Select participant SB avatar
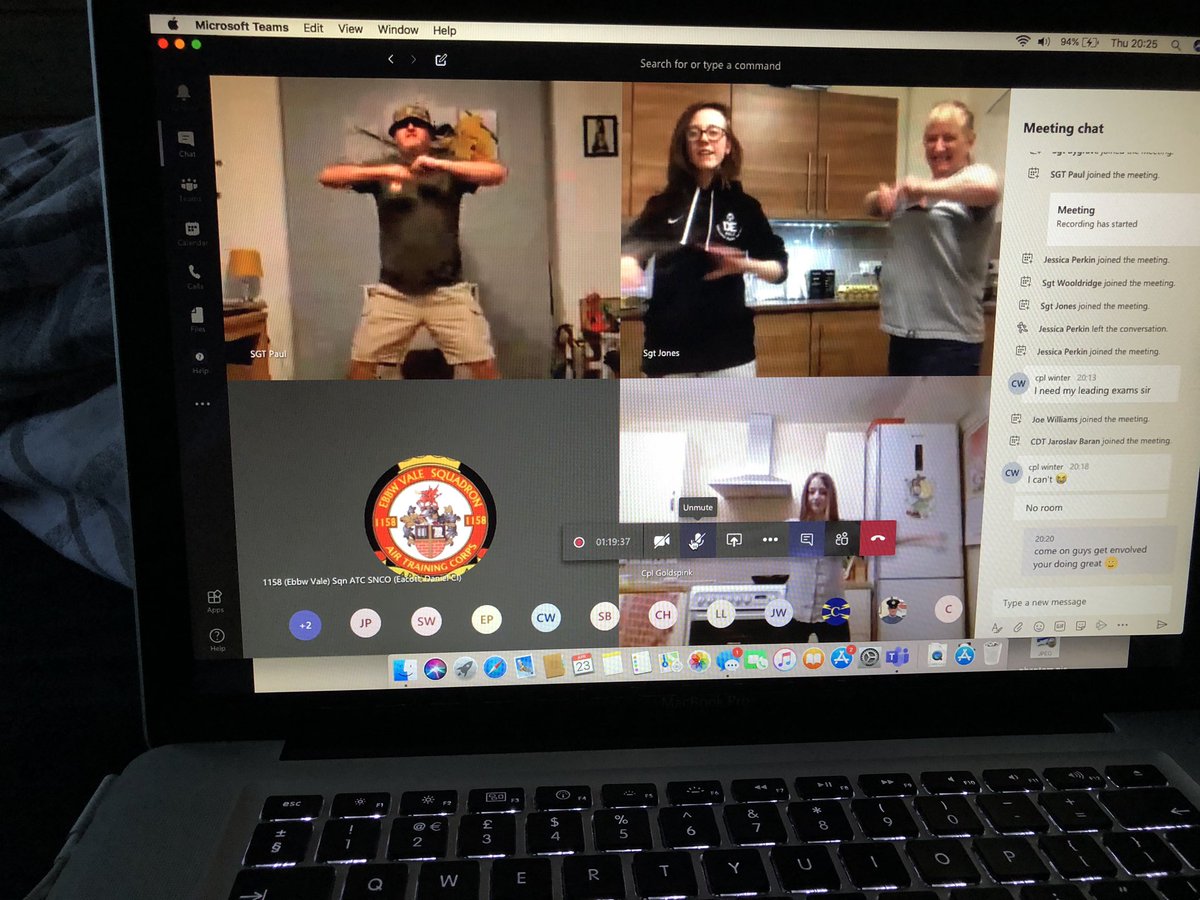The width and height of the screenshot is (1200, 900). tap(604, 616)
